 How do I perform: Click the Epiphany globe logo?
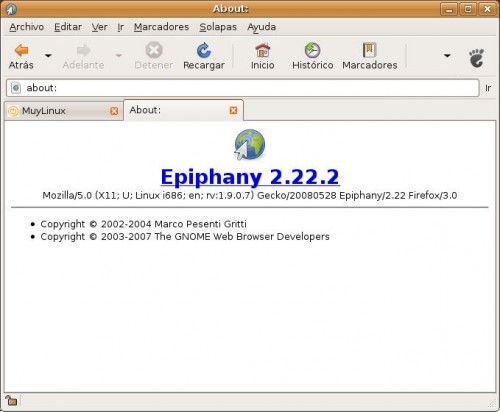(249, 145)
